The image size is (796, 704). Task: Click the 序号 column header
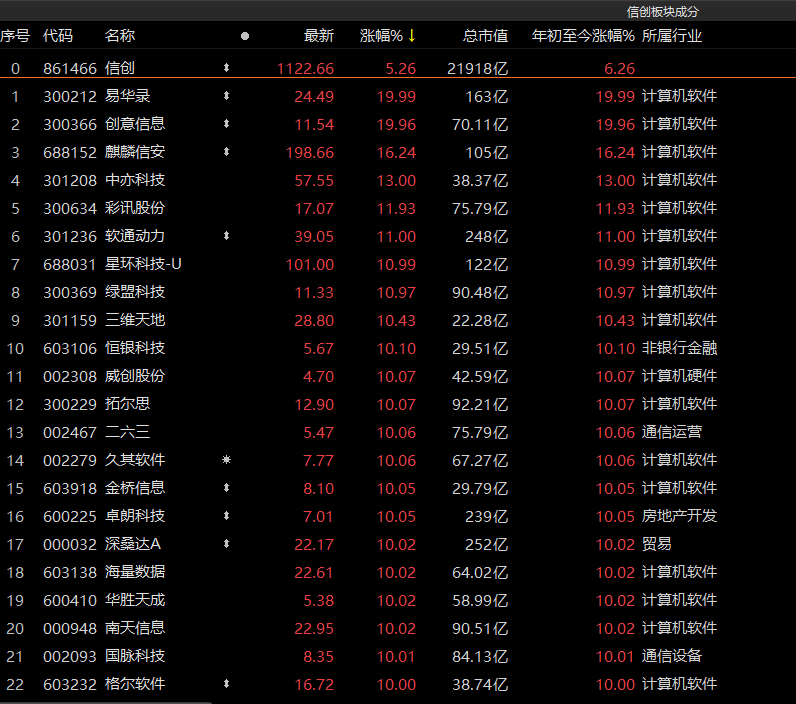15,36
